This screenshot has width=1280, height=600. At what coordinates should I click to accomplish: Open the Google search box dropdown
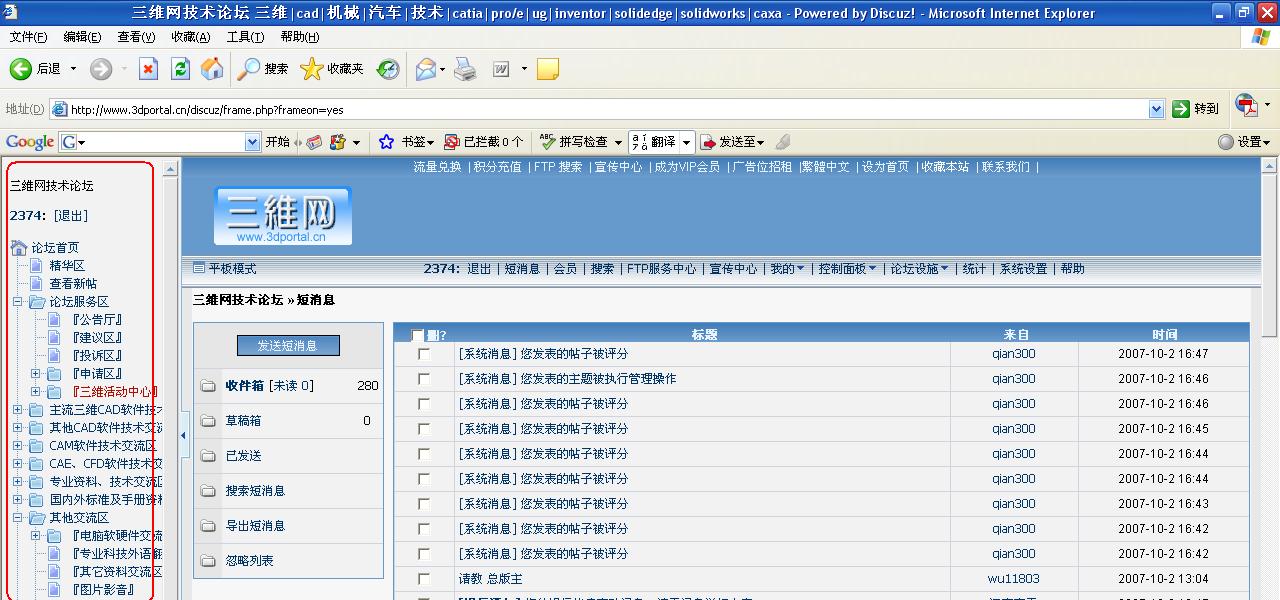[252, 142]
